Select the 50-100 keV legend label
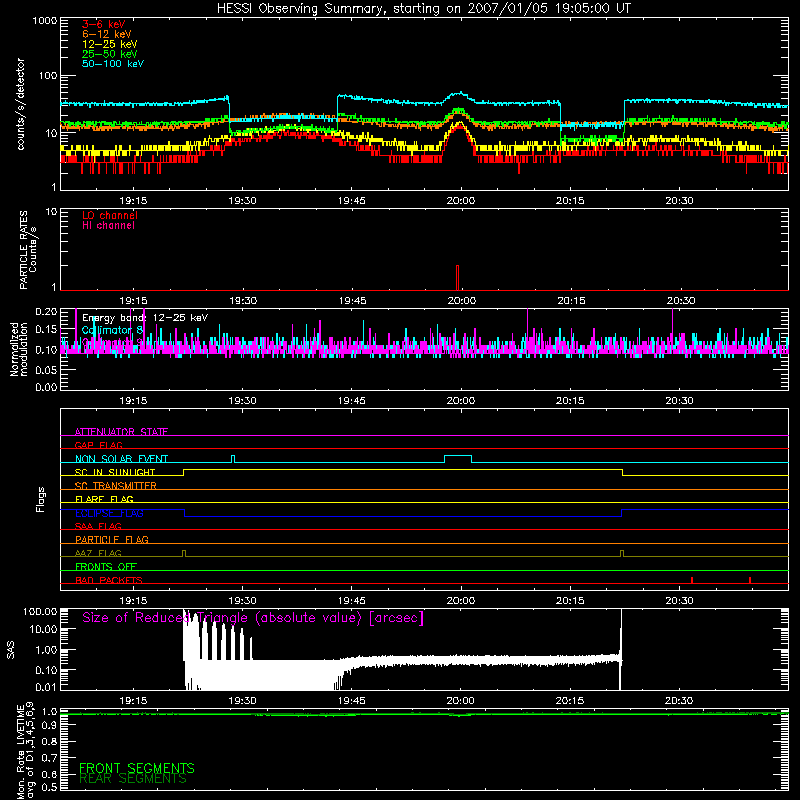This screenshot has height=800, width=800. [113, 64]
